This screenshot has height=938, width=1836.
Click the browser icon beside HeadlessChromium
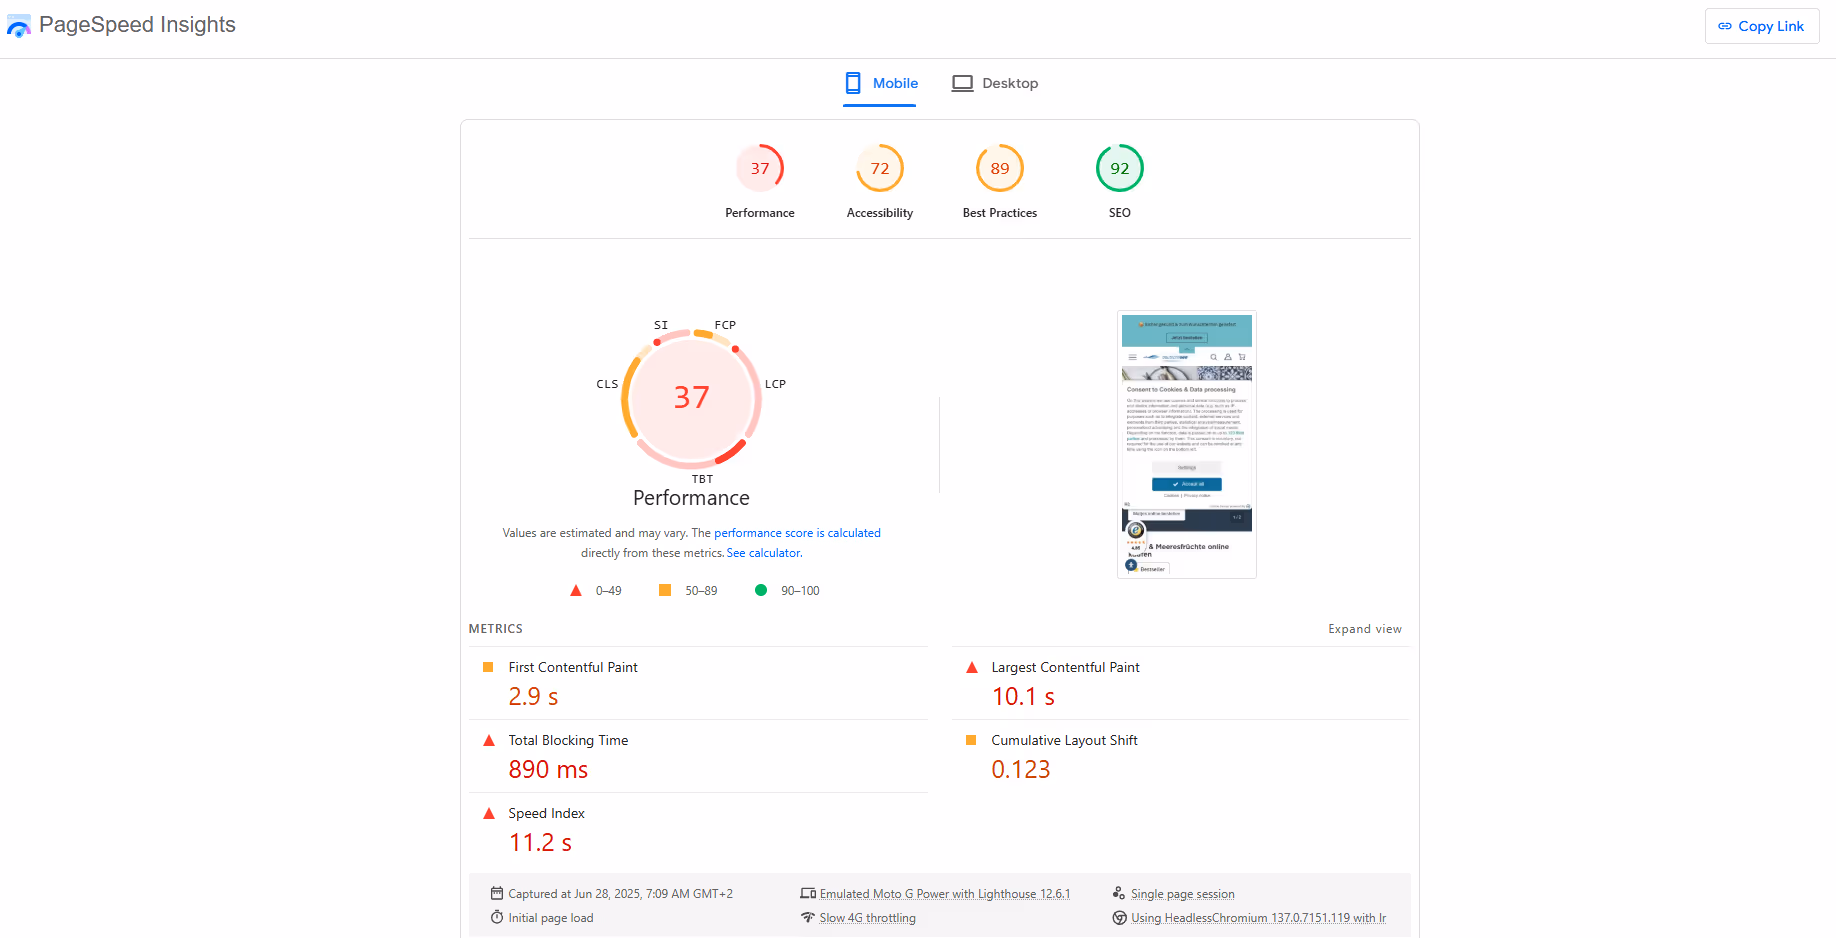coord(1119,917)
